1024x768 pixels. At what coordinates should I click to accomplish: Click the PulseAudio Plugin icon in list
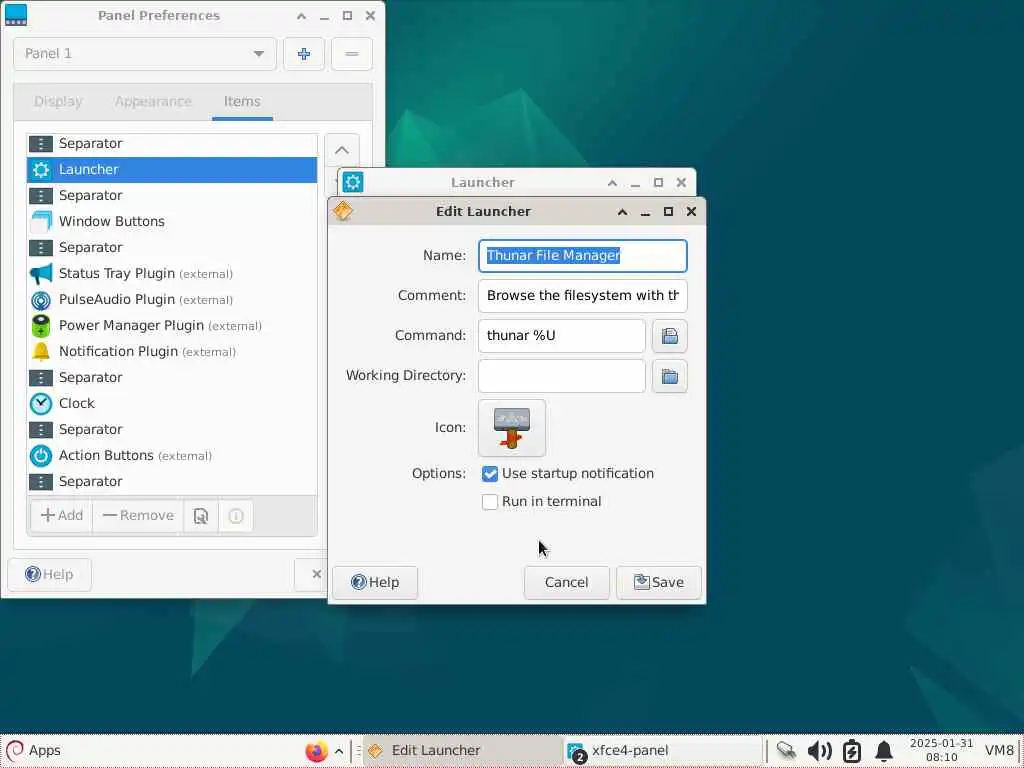pos(40,300)
